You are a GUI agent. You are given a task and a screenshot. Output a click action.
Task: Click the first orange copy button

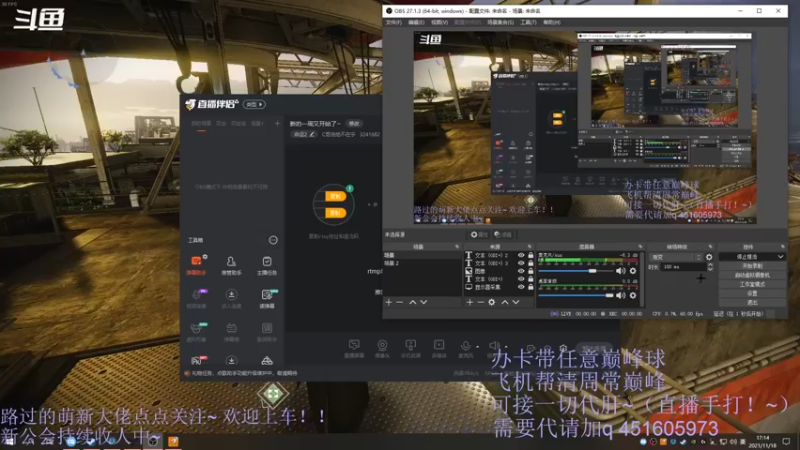click(335, 196)
